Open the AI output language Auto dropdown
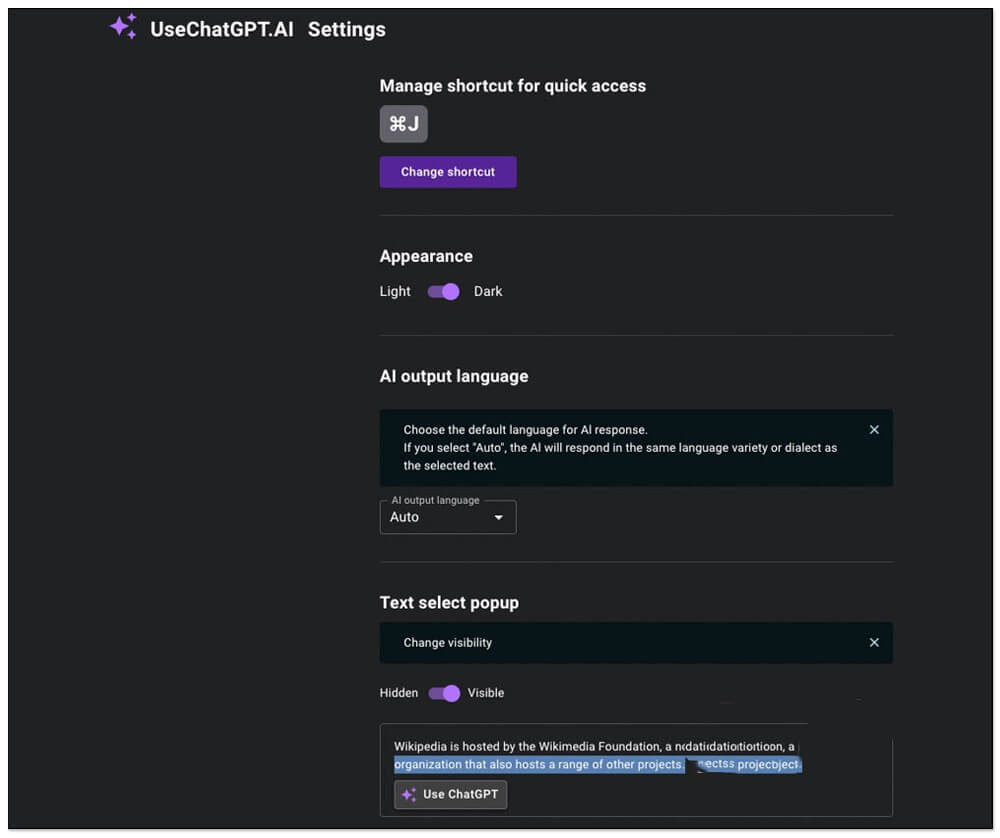This screenshot has height=838, width=1000. point(448,517)
